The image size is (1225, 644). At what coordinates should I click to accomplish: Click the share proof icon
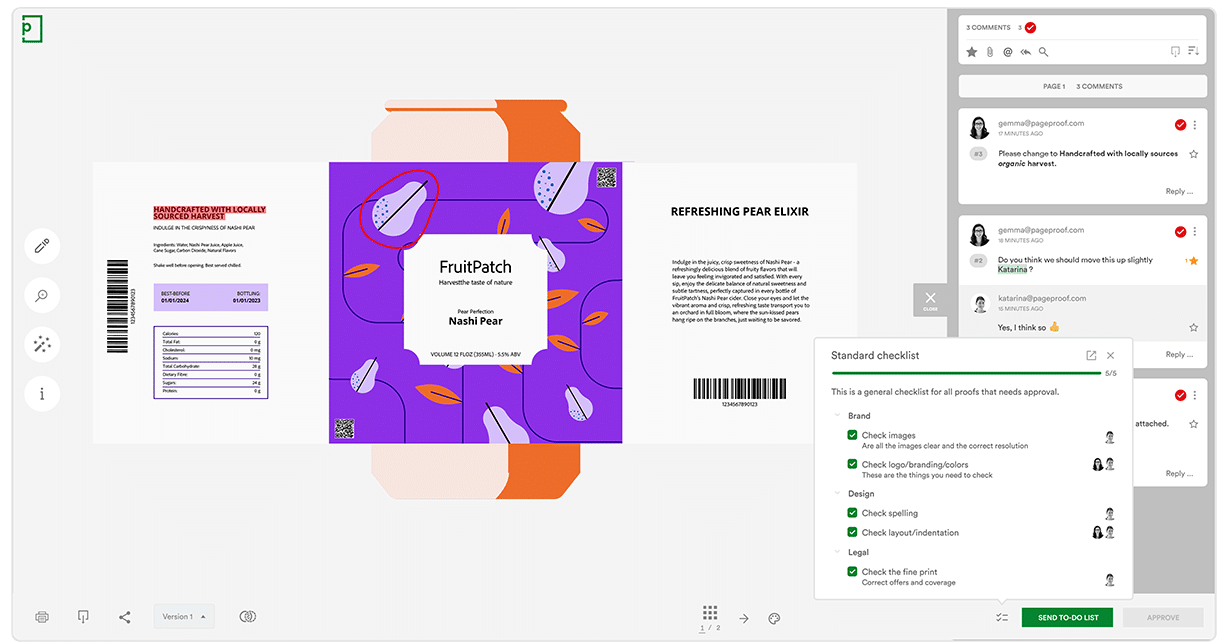[x=123, y=617]
